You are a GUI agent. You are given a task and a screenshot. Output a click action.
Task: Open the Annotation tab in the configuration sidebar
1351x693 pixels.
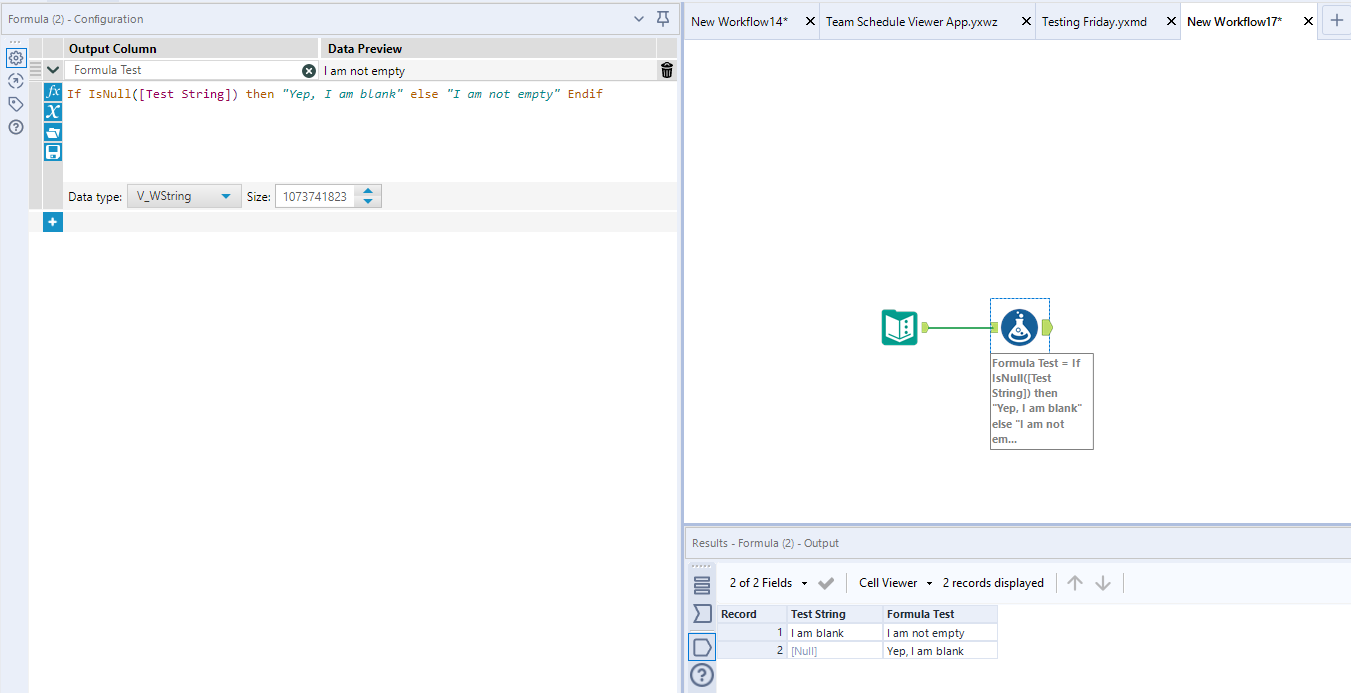click(x=15, y=103)
